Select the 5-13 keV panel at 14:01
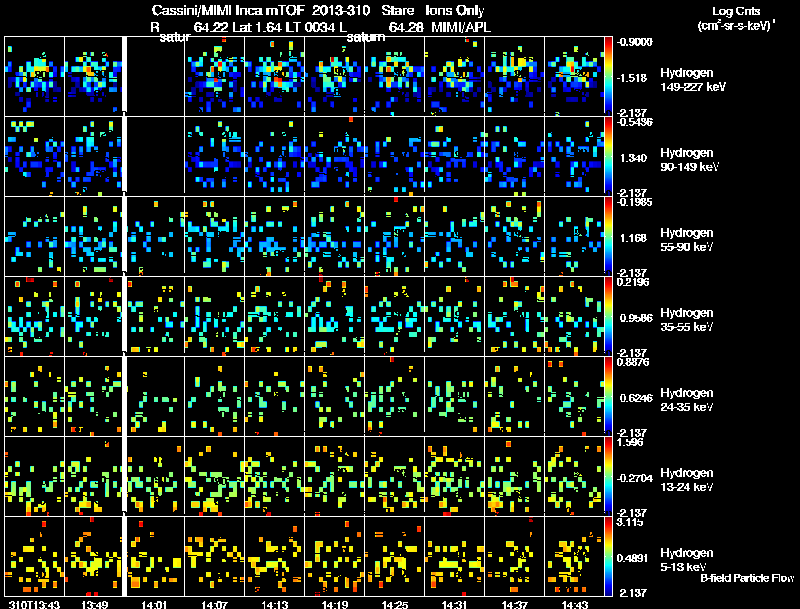Viewport: 800px width, 609px height. point(155,556)
